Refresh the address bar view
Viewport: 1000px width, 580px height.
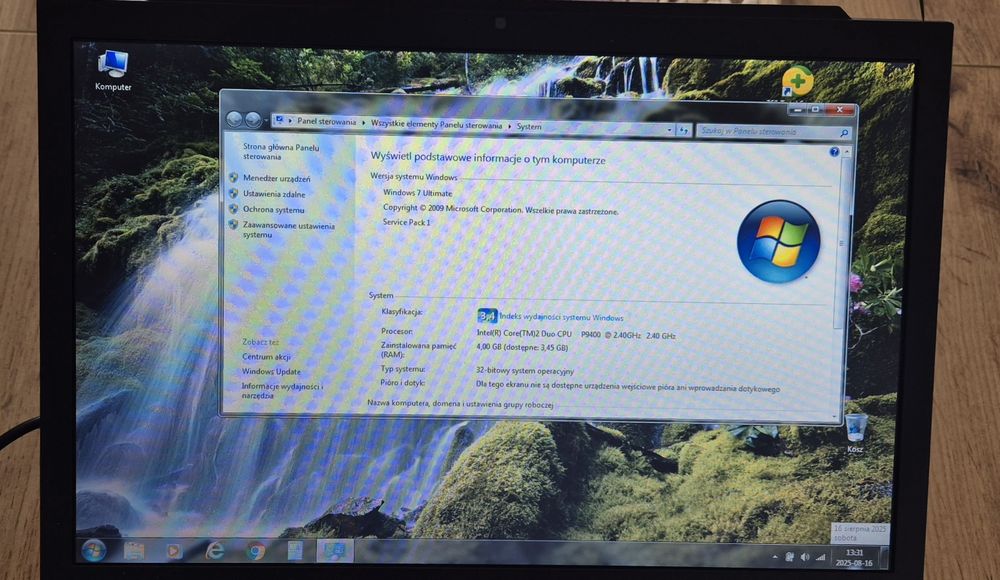pos(683,130)
